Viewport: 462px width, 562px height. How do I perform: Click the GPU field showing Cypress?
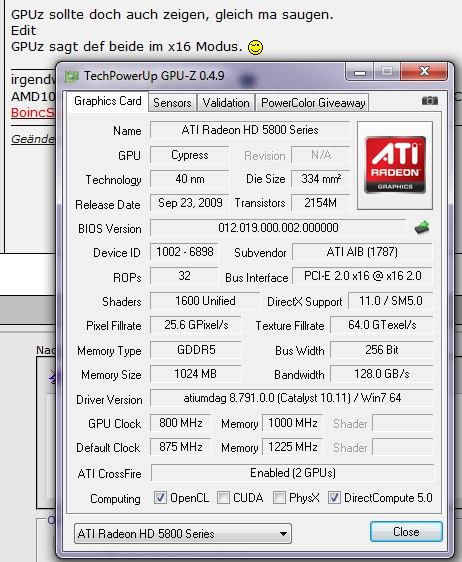pos(190,155)
